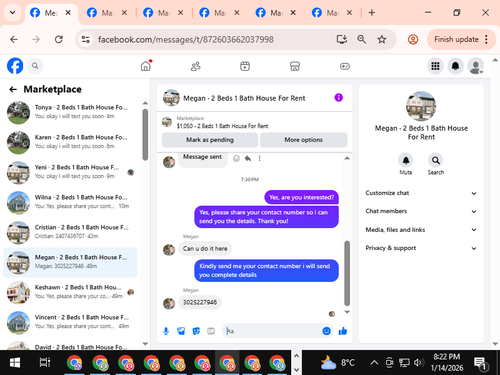Image resolution: width=500 pixels, height=375 pixels.
Task: Click install app icon in address bar
Action: click(342, 40)
